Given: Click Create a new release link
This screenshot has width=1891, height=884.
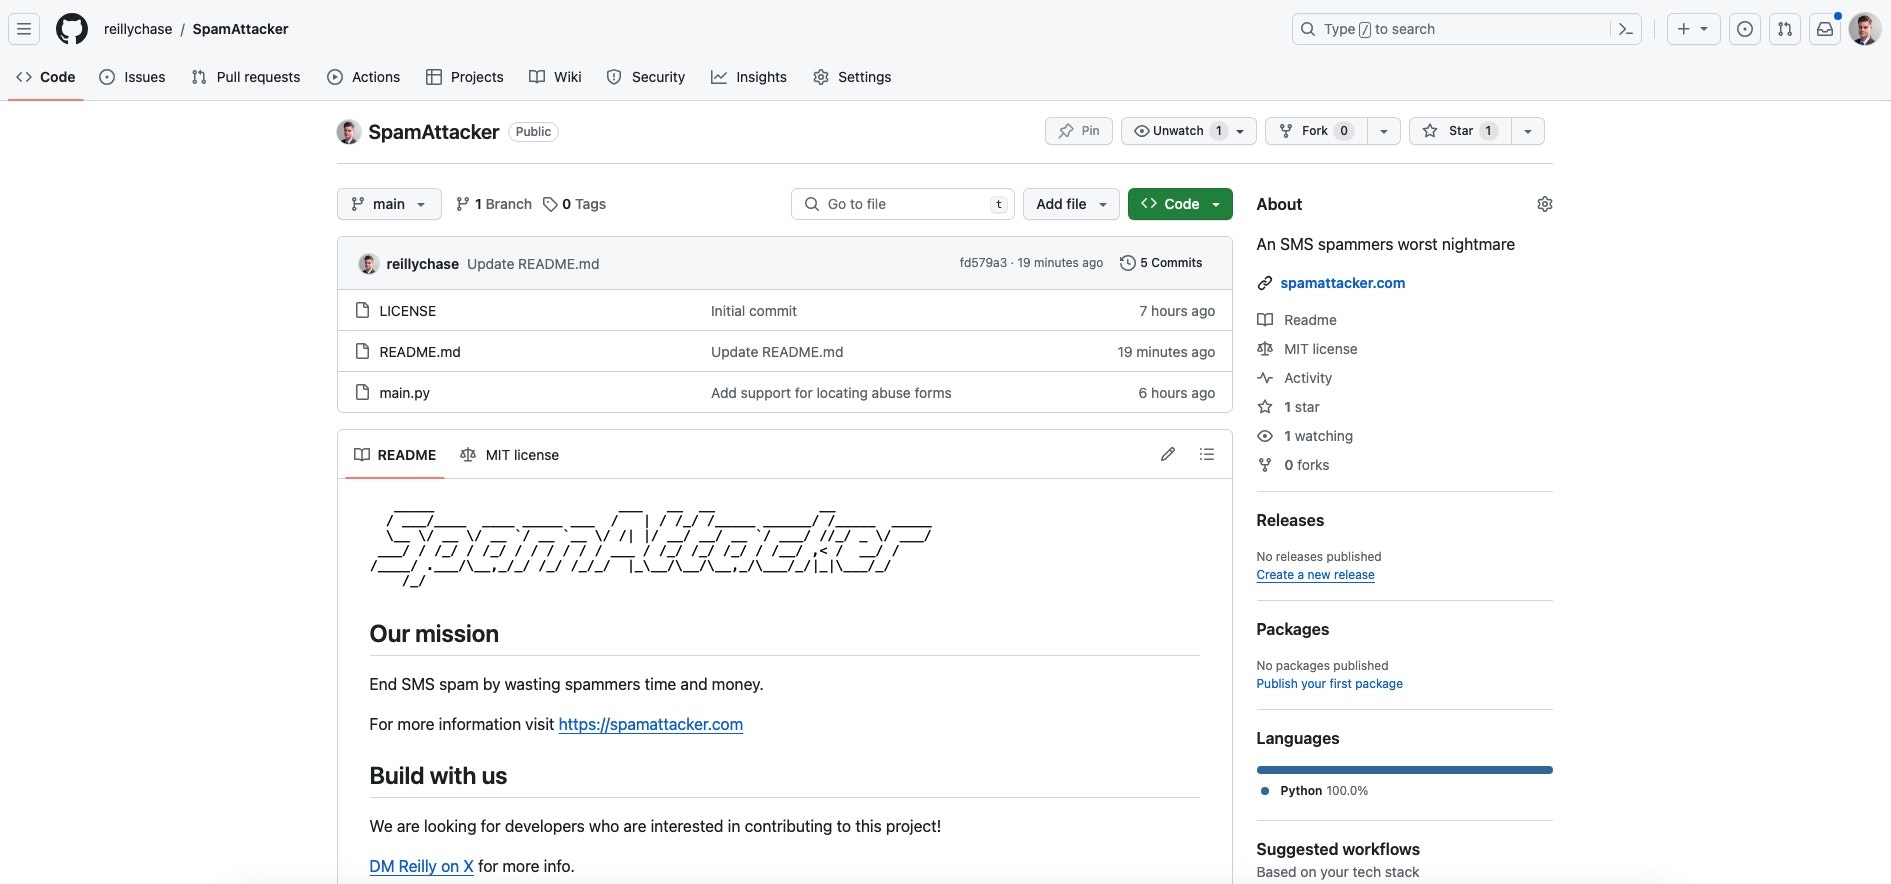Looking at the screenshot, I should click(x=1316, y=575).
